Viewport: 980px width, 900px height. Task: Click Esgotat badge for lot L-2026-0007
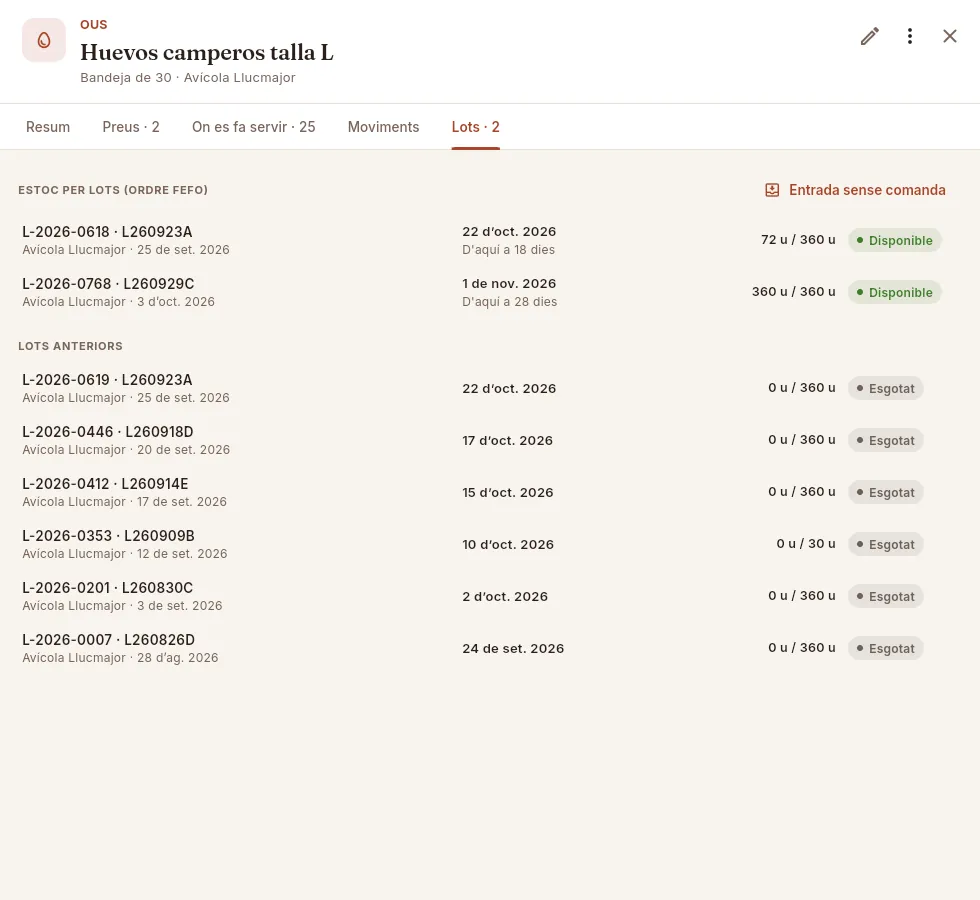point(885,648)
